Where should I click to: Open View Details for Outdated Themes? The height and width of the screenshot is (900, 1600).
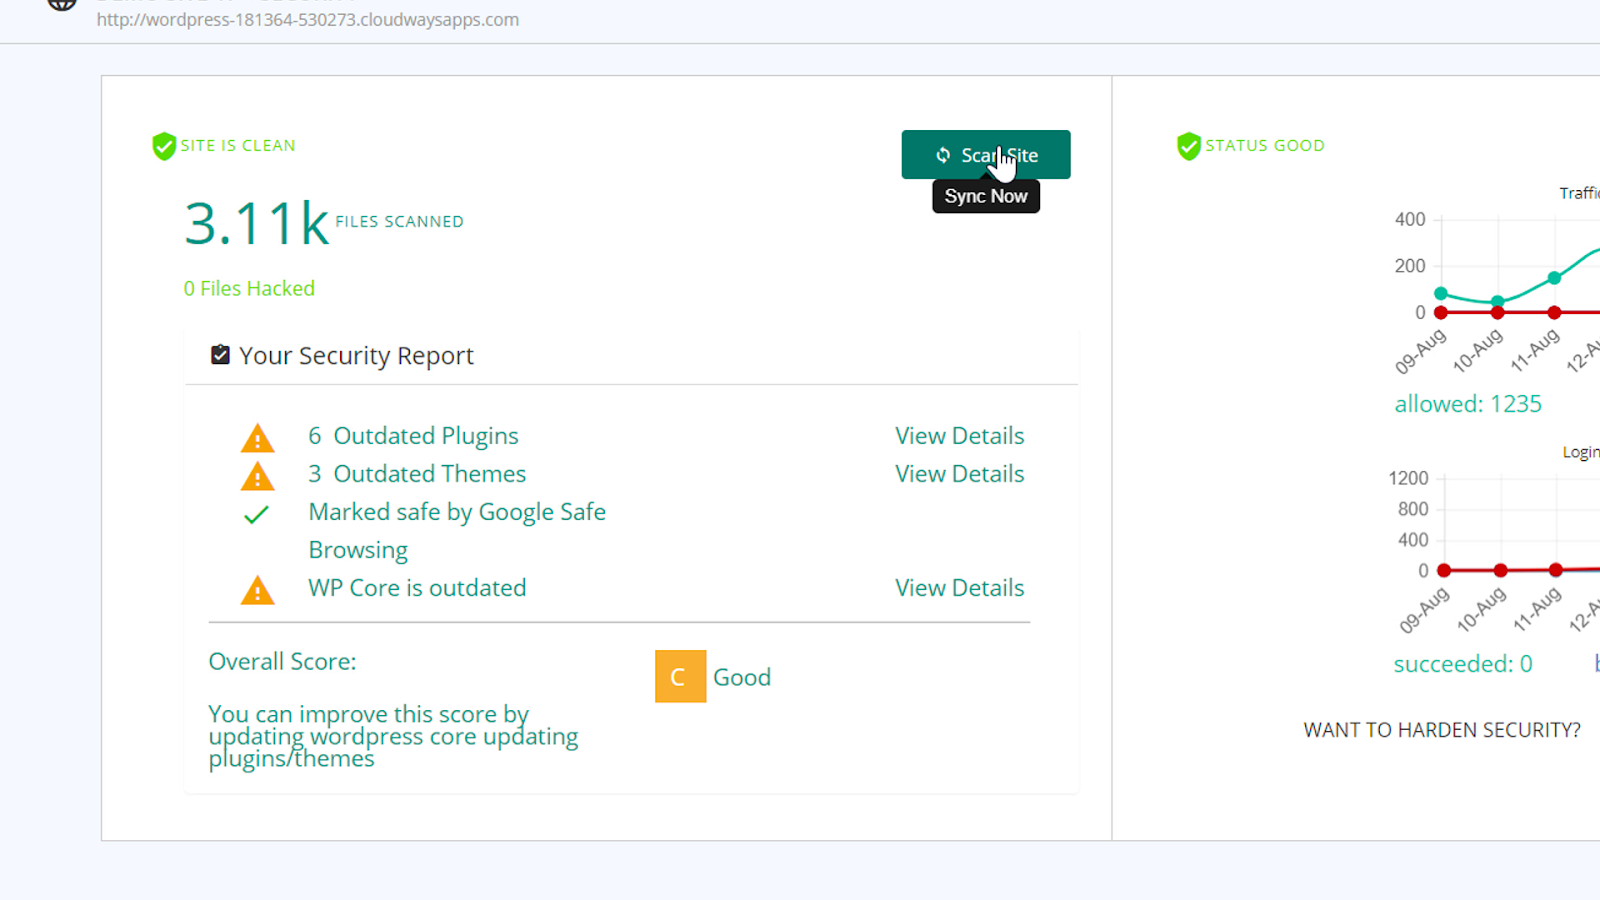[959, 474]
